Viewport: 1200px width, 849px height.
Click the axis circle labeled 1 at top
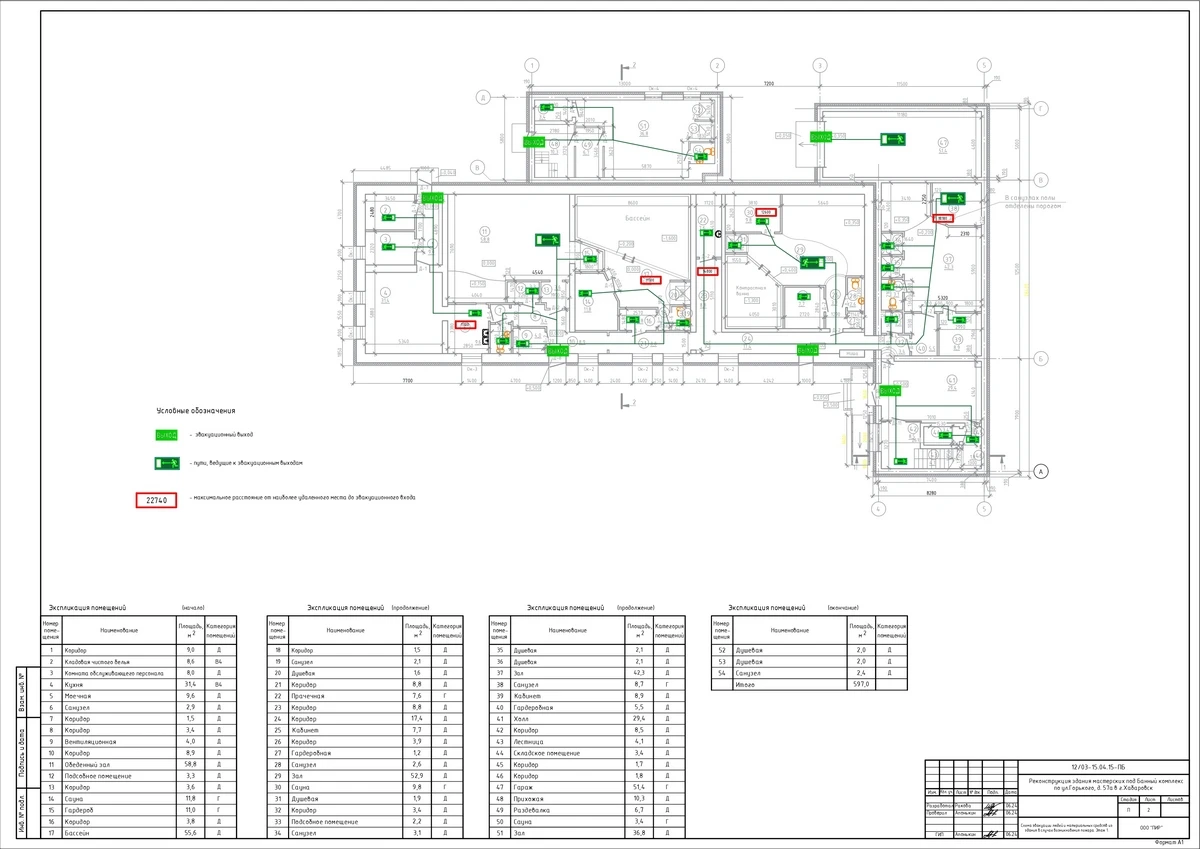tap(533, 66)
